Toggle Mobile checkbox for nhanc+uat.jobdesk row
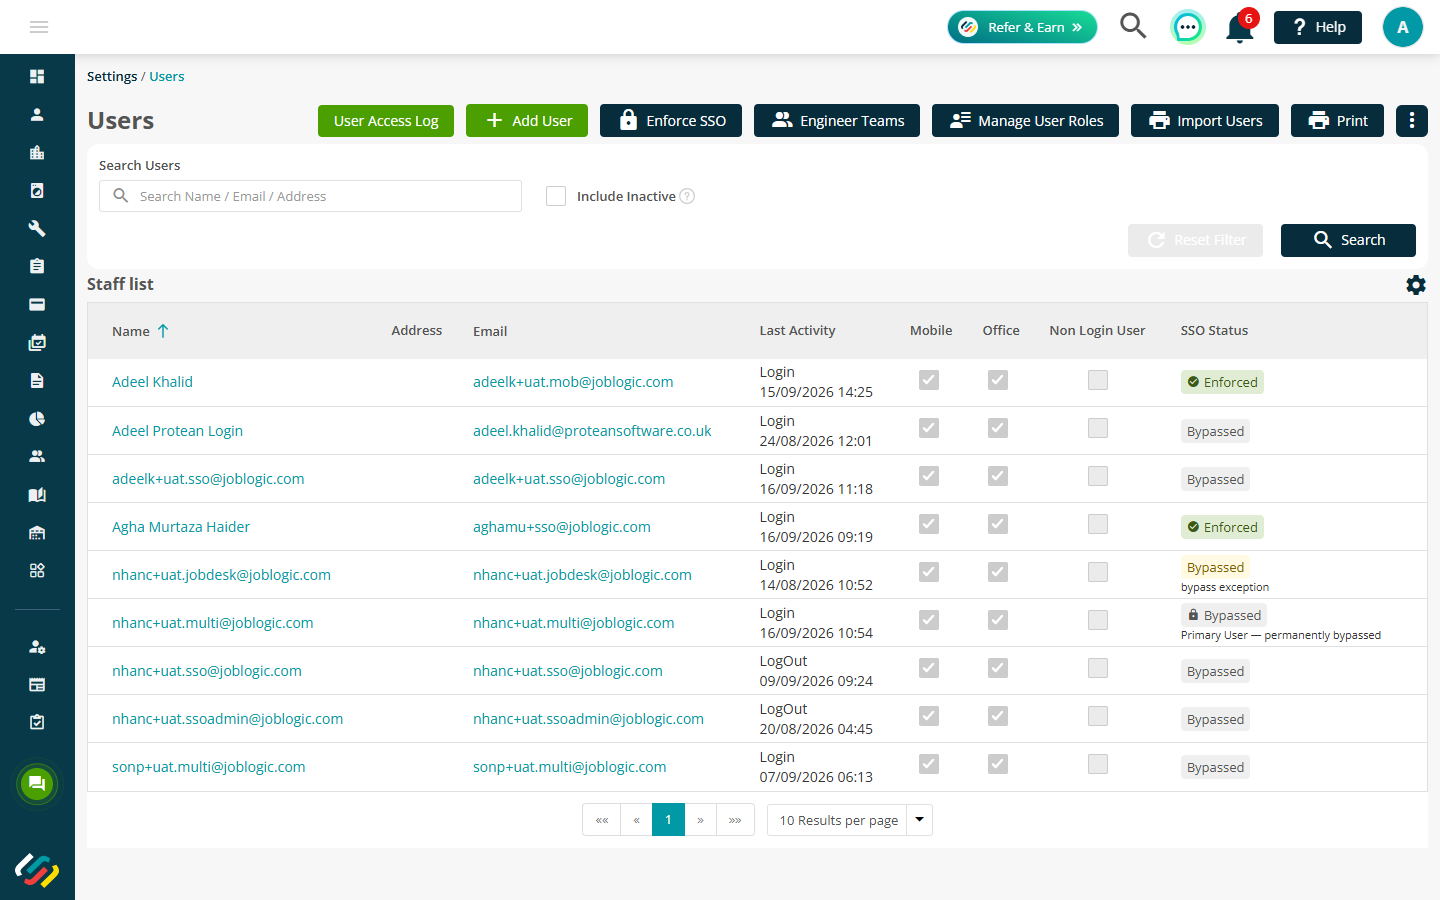 point(929,572)
